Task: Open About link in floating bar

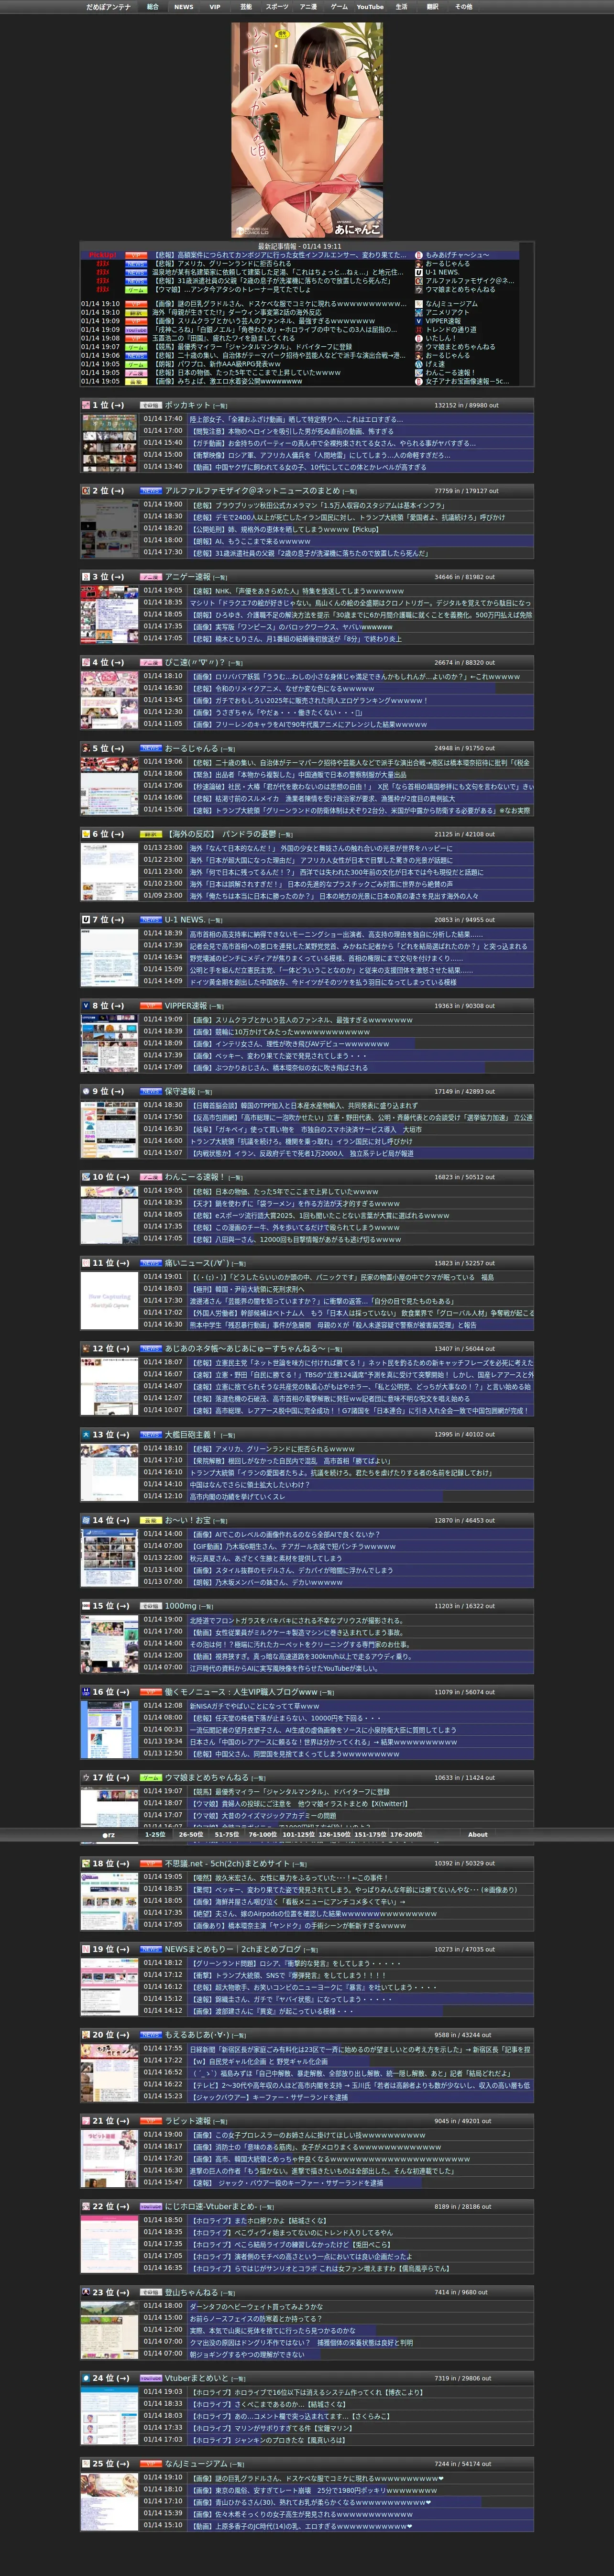Action: click(x=478, y=1835)
